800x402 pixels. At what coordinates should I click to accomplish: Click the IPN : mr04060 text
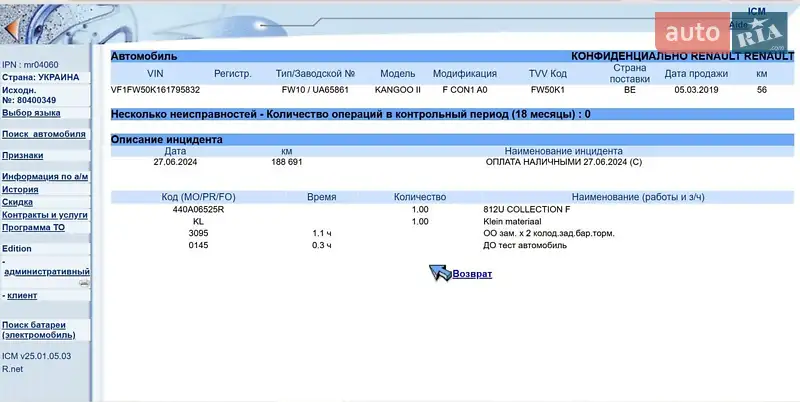[x=30, y=65]
